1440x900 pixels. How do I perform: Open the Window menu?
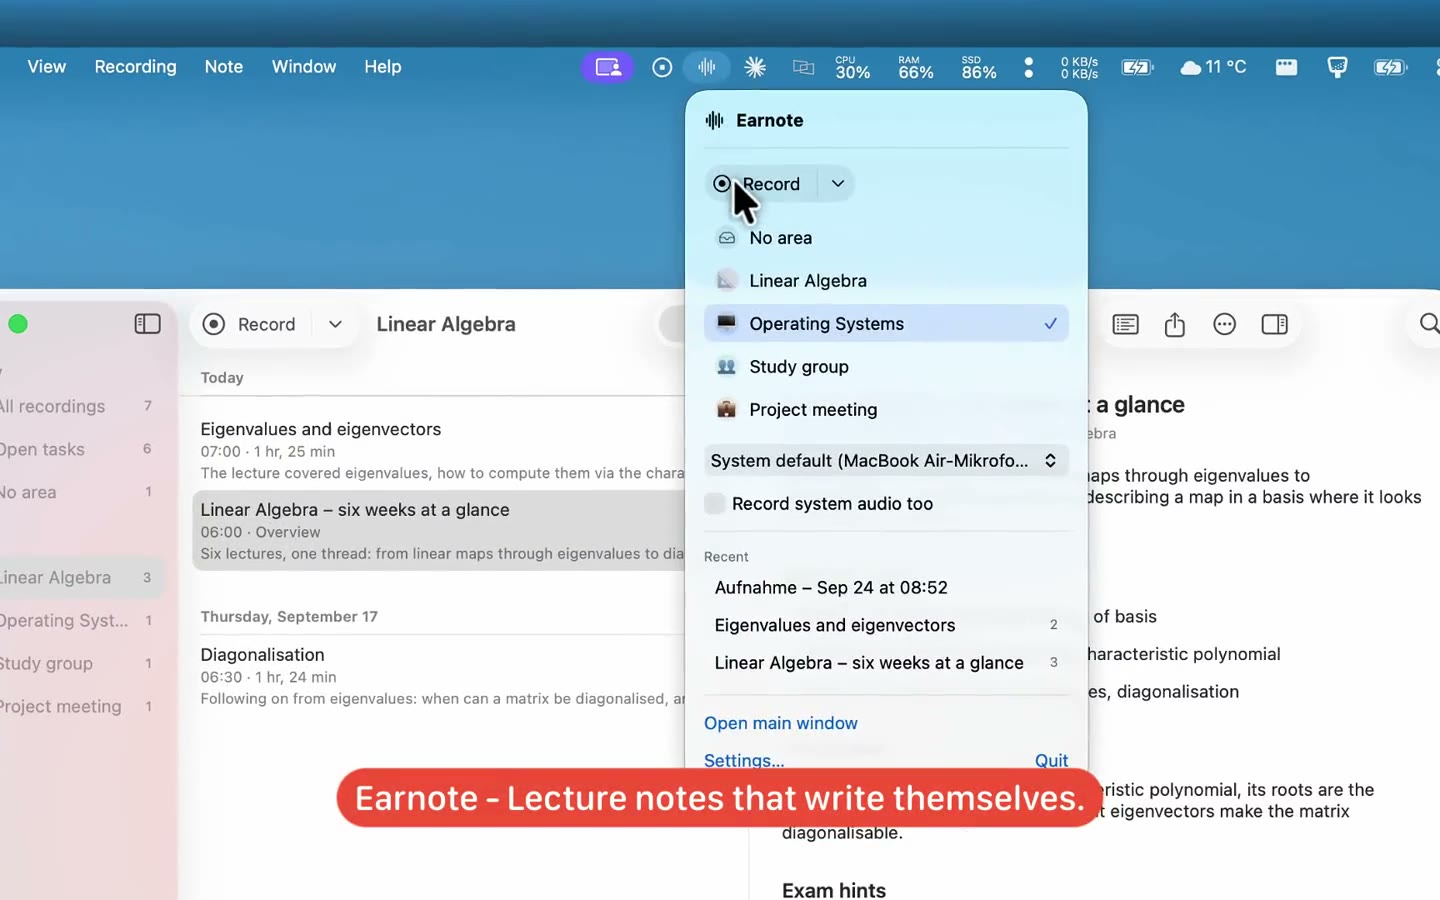tap(304, 67)
